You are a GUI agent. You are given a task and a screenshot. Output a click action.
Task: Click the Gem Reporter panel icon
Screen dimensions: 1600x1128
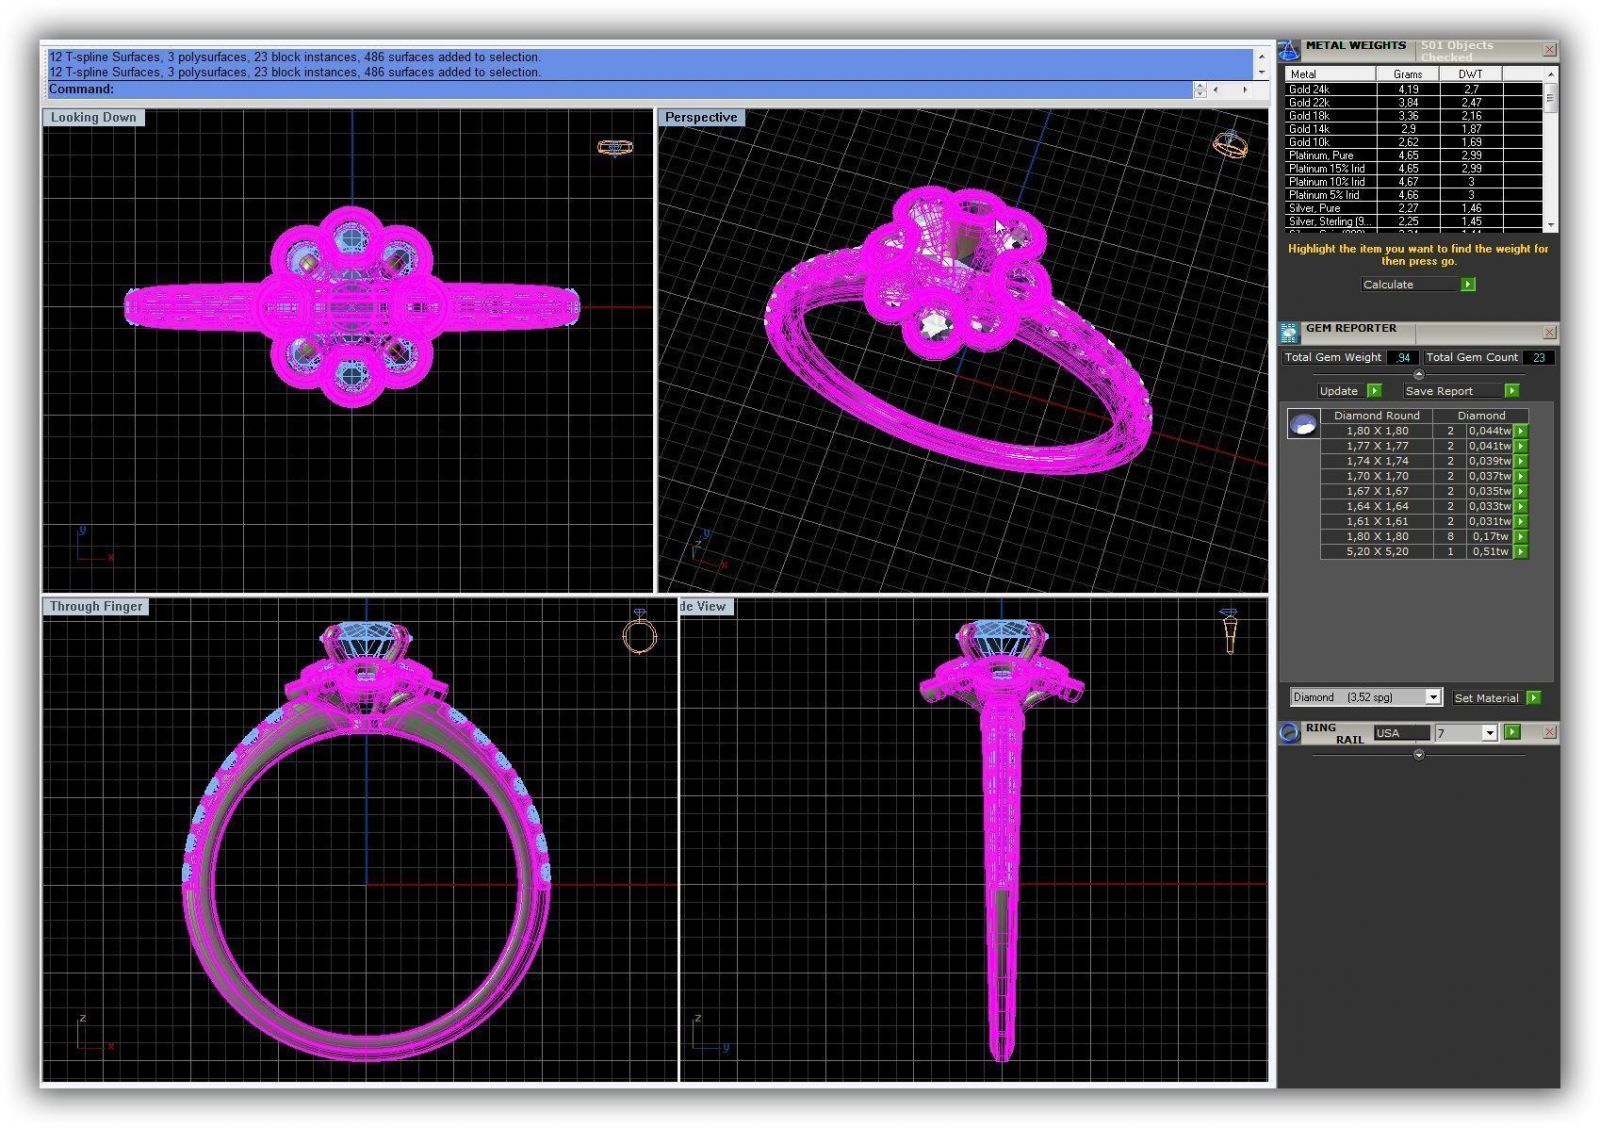(1289, 333)
